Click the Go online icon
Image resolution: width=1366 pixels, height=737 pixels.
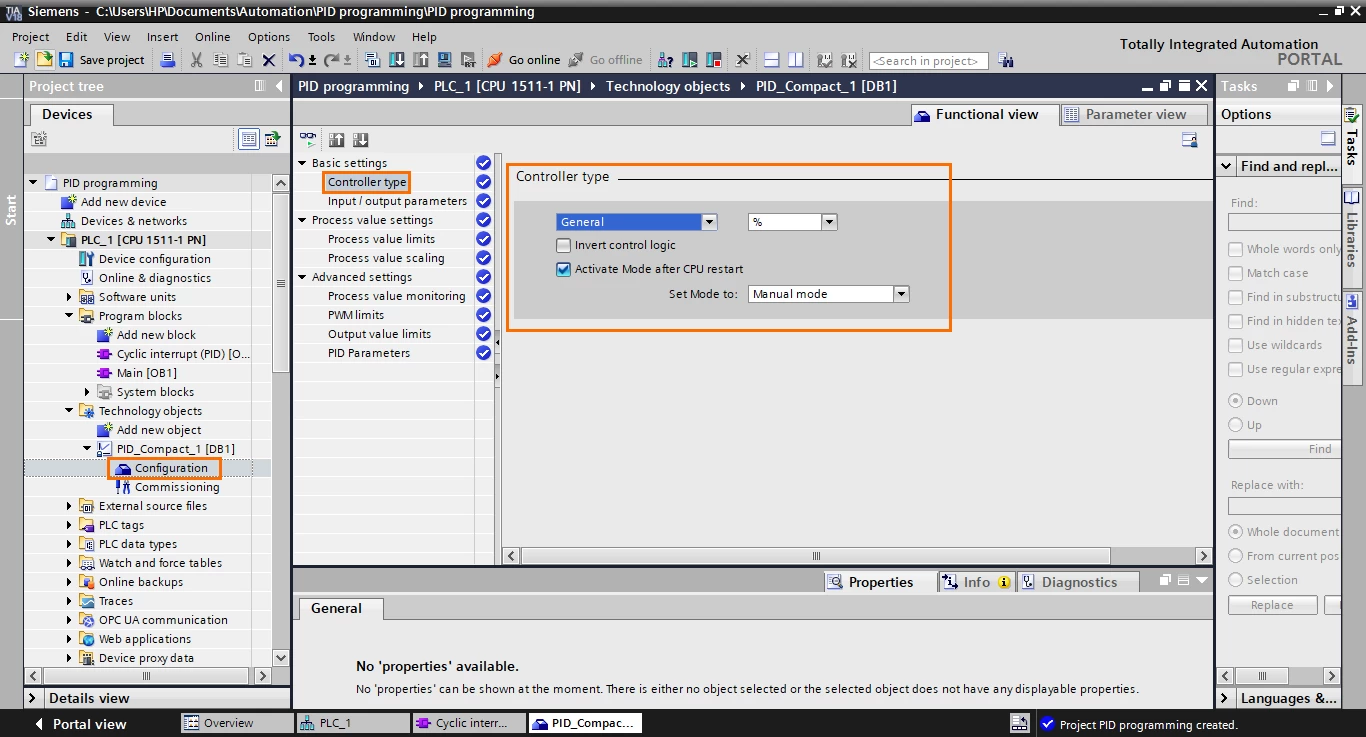(495, 60)
